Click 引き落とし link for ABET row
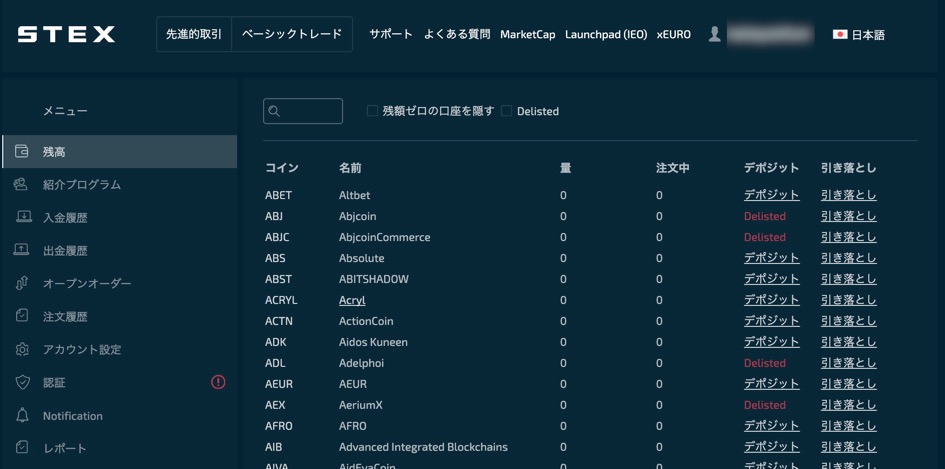 point(849,195)
